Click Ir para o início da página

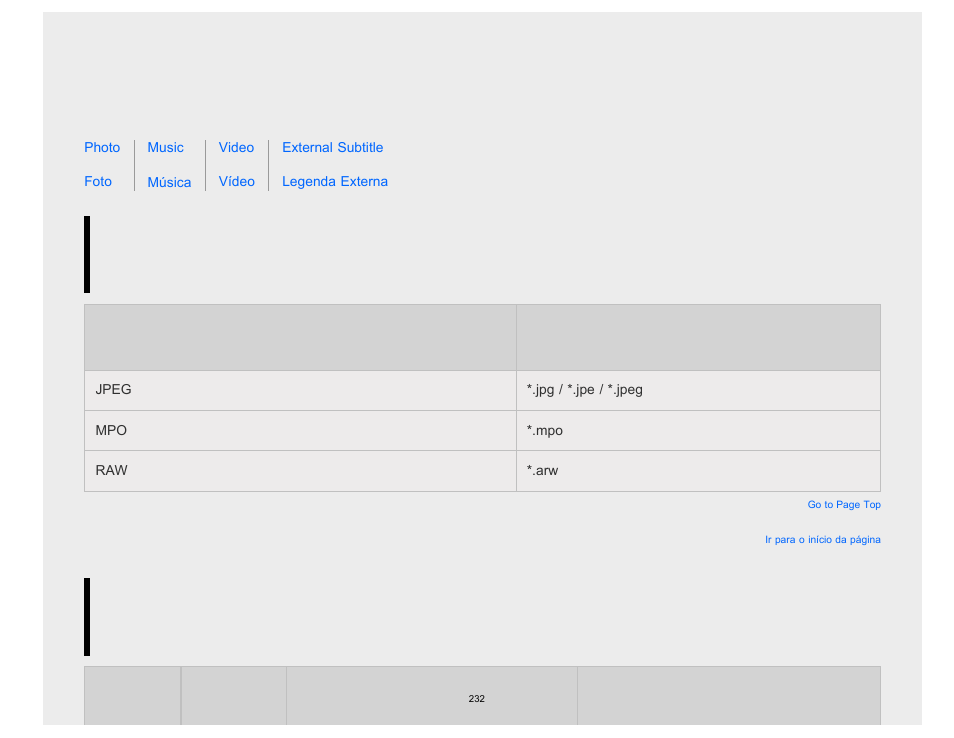823,540
